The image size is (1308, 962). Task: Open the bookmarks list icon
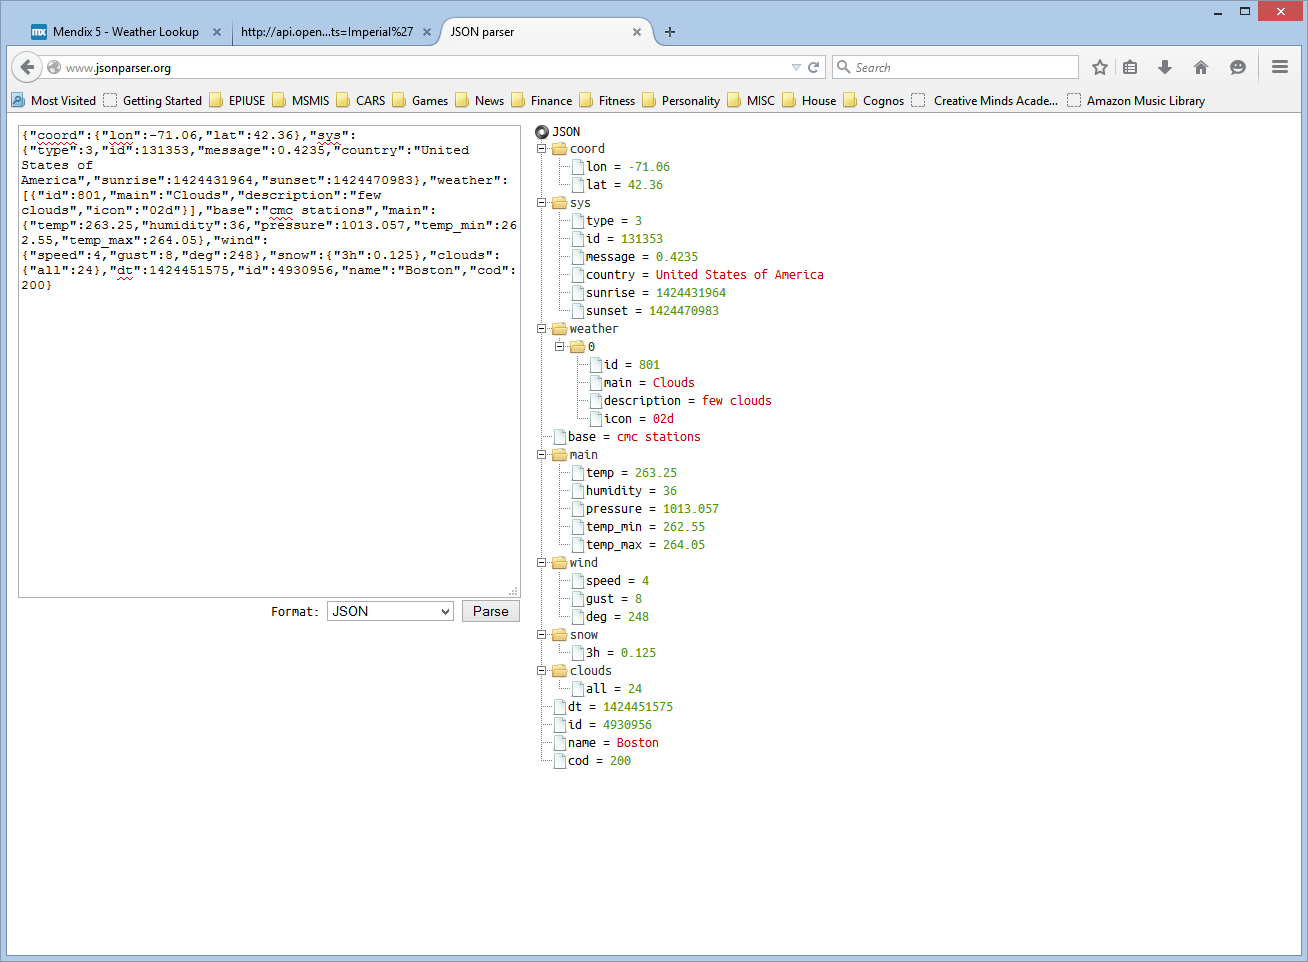tap(1130, 67)
